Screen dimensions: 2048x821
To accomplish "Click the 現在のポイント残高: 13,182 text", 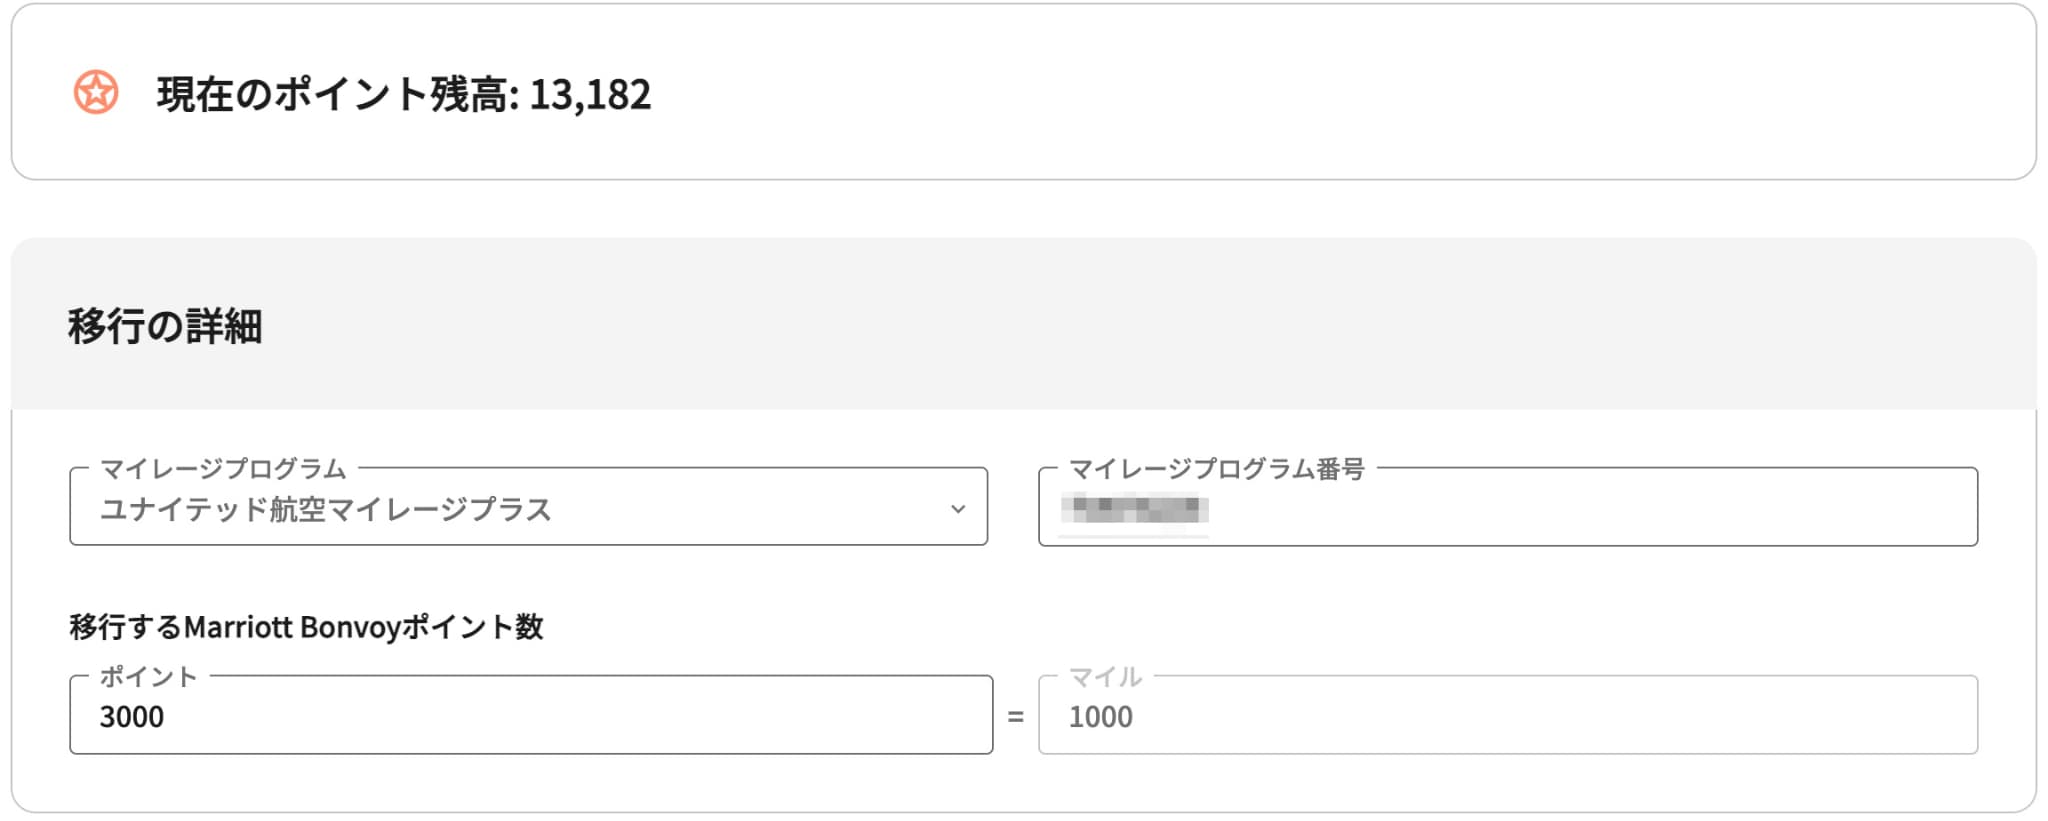I will pyautogui.click(x=404, y=94).
